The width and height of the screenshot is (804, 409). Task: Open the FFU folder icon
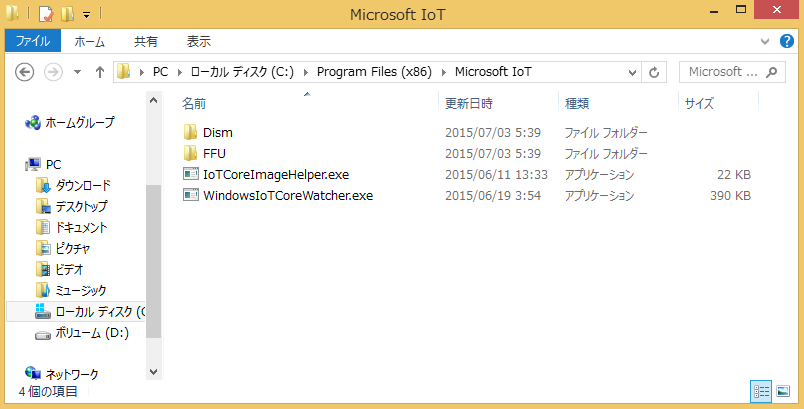click(x=190, y=153)
